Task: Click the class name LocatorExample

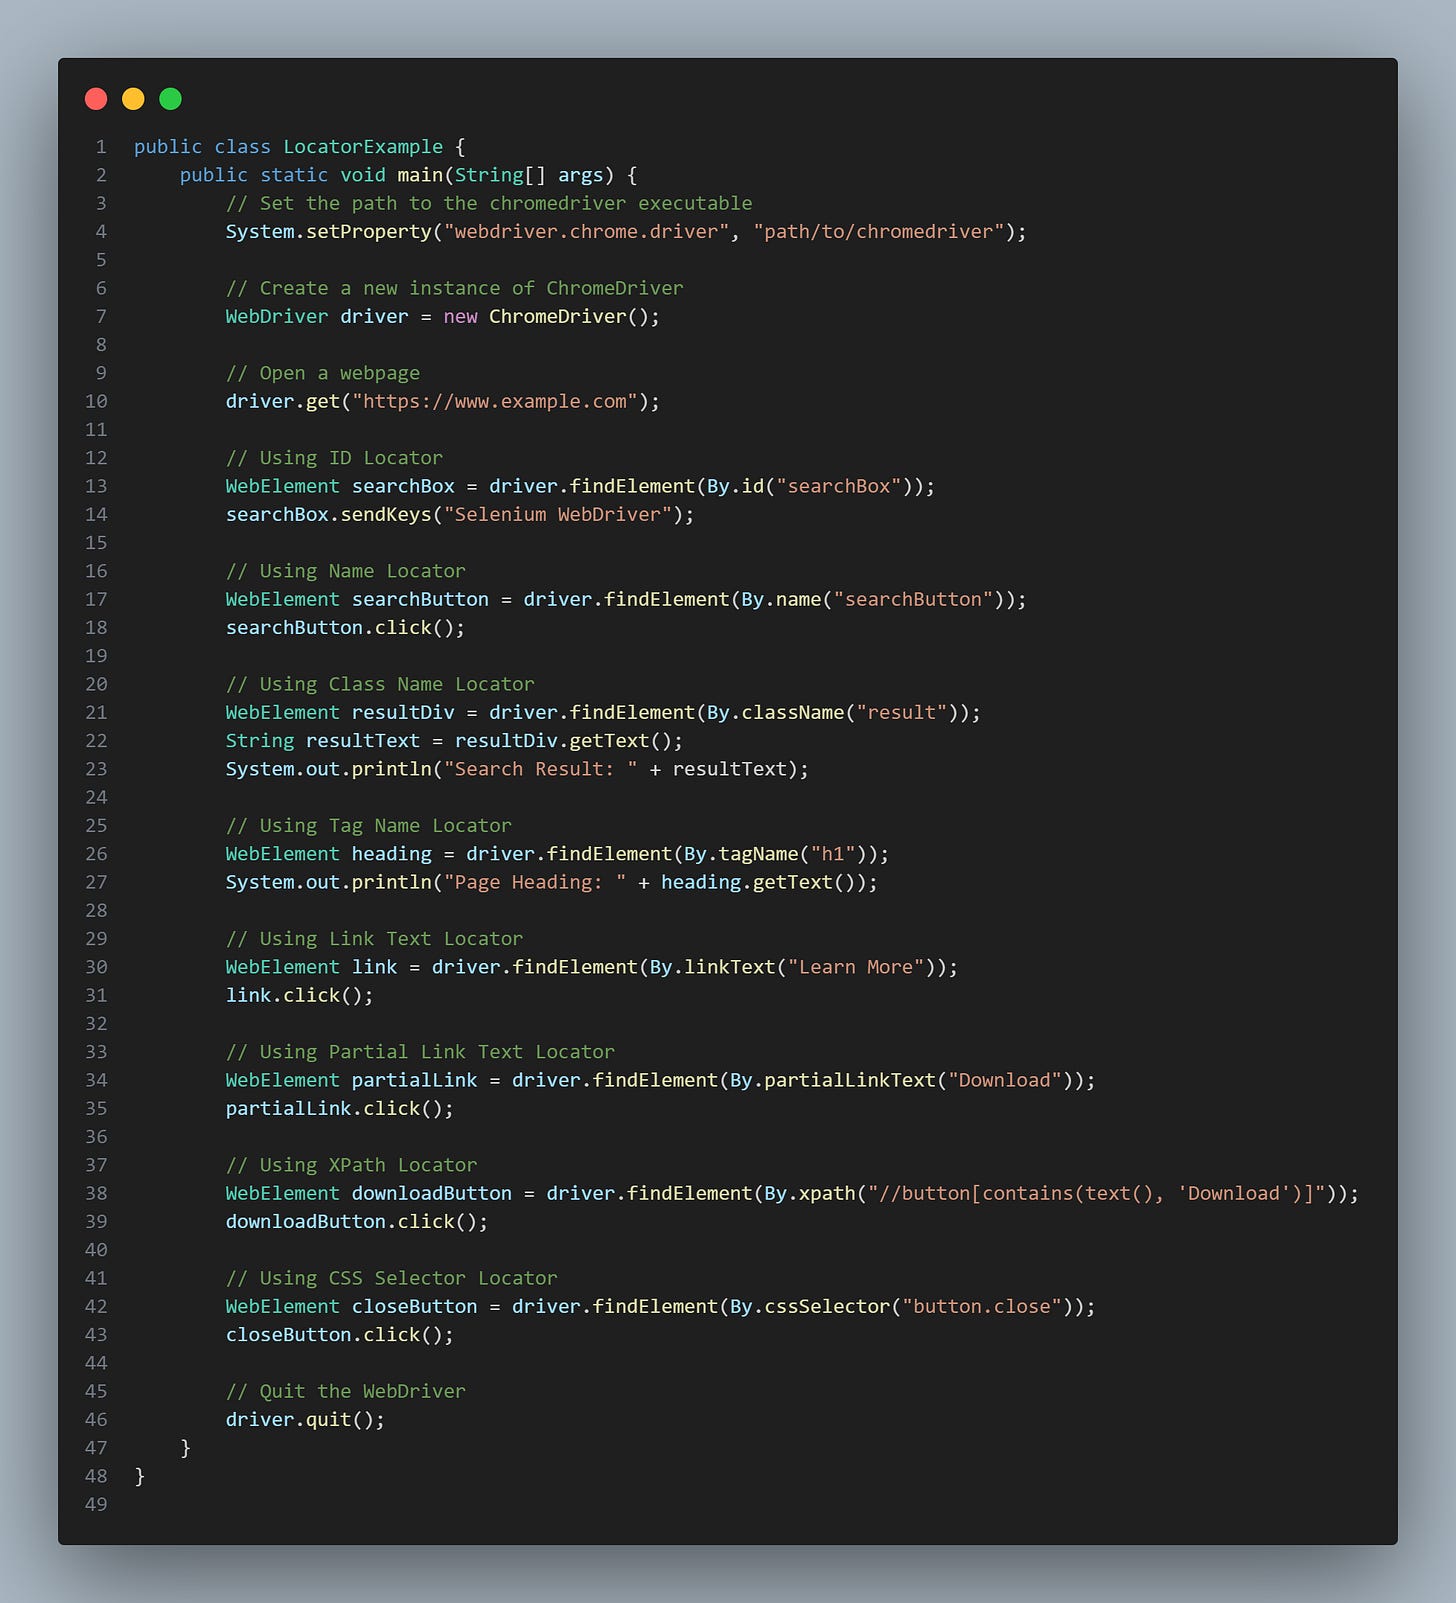Action: click(x=363, y=147)
